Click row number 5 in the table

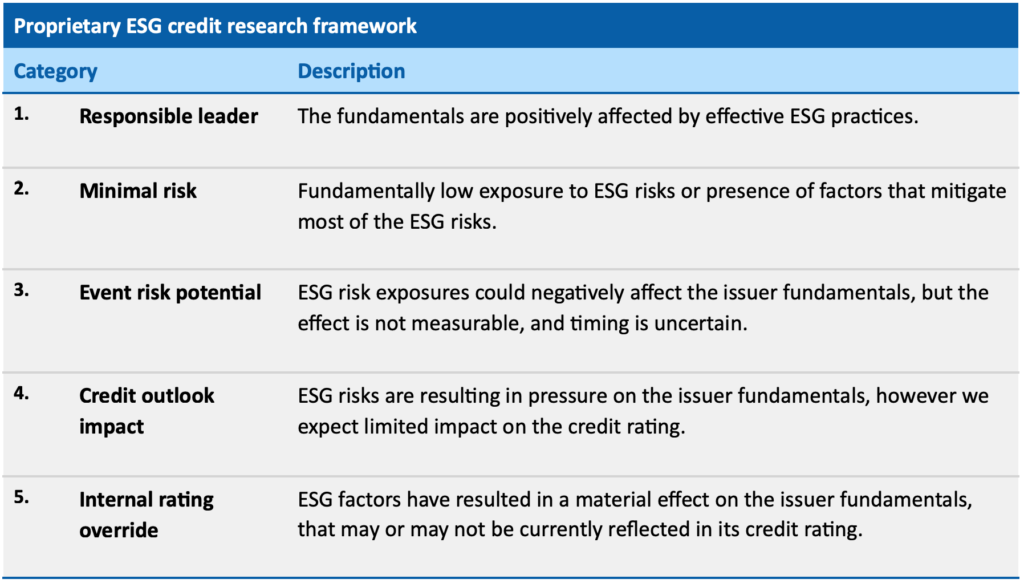pos(22,497)
